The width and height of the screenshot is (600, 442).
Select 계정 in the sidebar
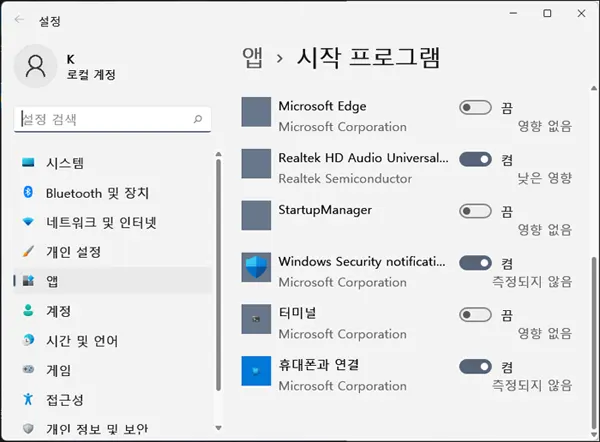[x=112, y=311]
